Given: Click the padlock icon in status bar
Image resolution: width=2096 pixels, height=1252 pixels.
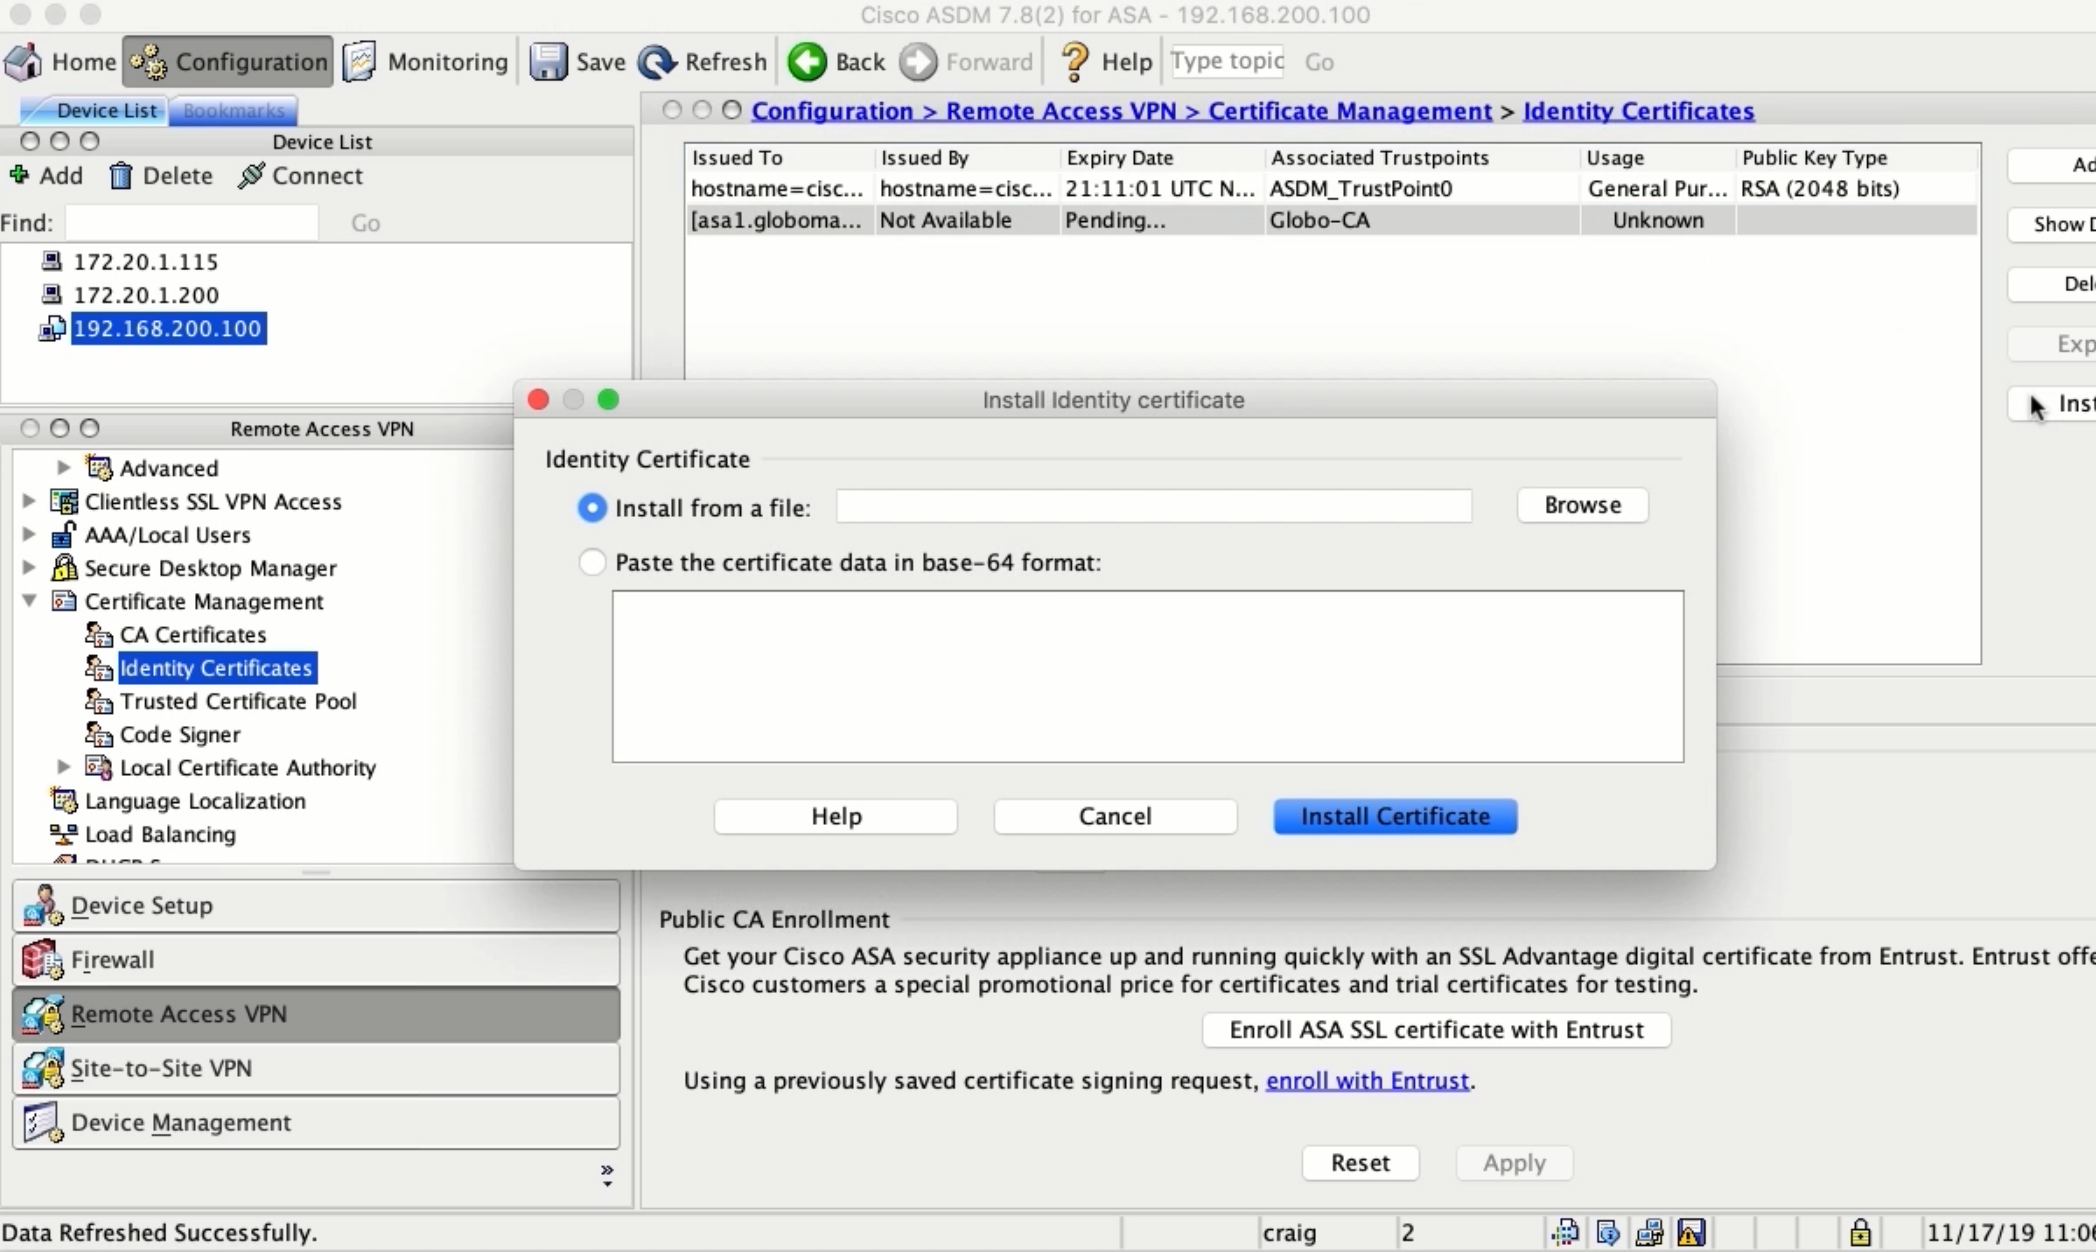Looking at the screenshot, I should pos(1860,1232).
